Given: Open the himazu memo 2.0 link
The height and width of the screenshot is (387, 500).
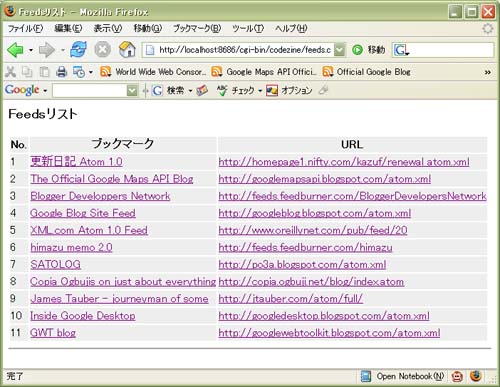Looking at the screenshot, I should coord(71,247).
